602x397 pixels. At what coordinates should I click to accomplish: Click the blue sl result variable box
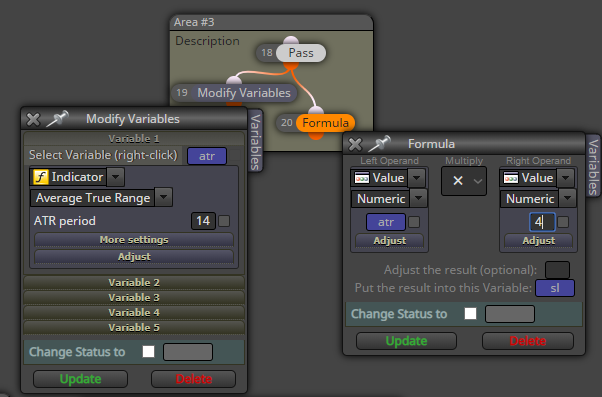coord(555,288)
